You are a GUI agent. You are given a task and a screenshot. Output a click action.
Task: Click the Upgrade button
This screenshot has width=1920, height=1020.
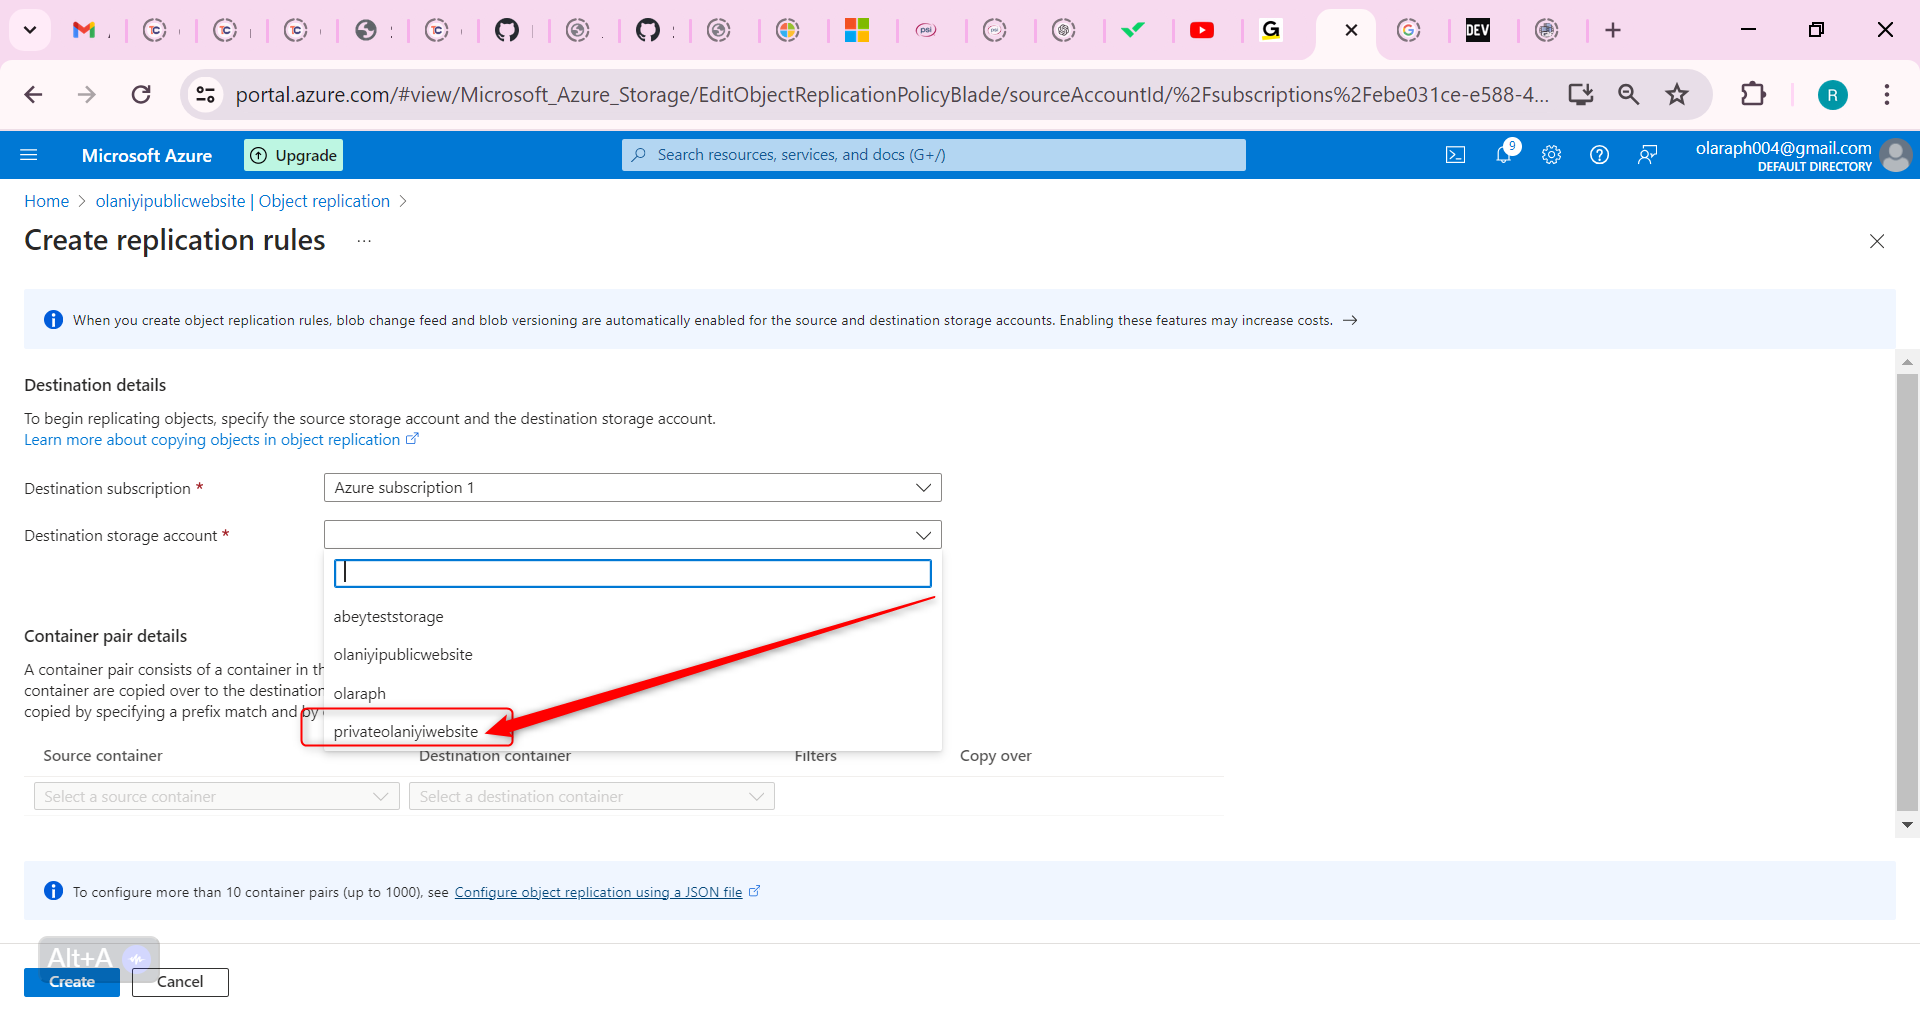[293, 155]
